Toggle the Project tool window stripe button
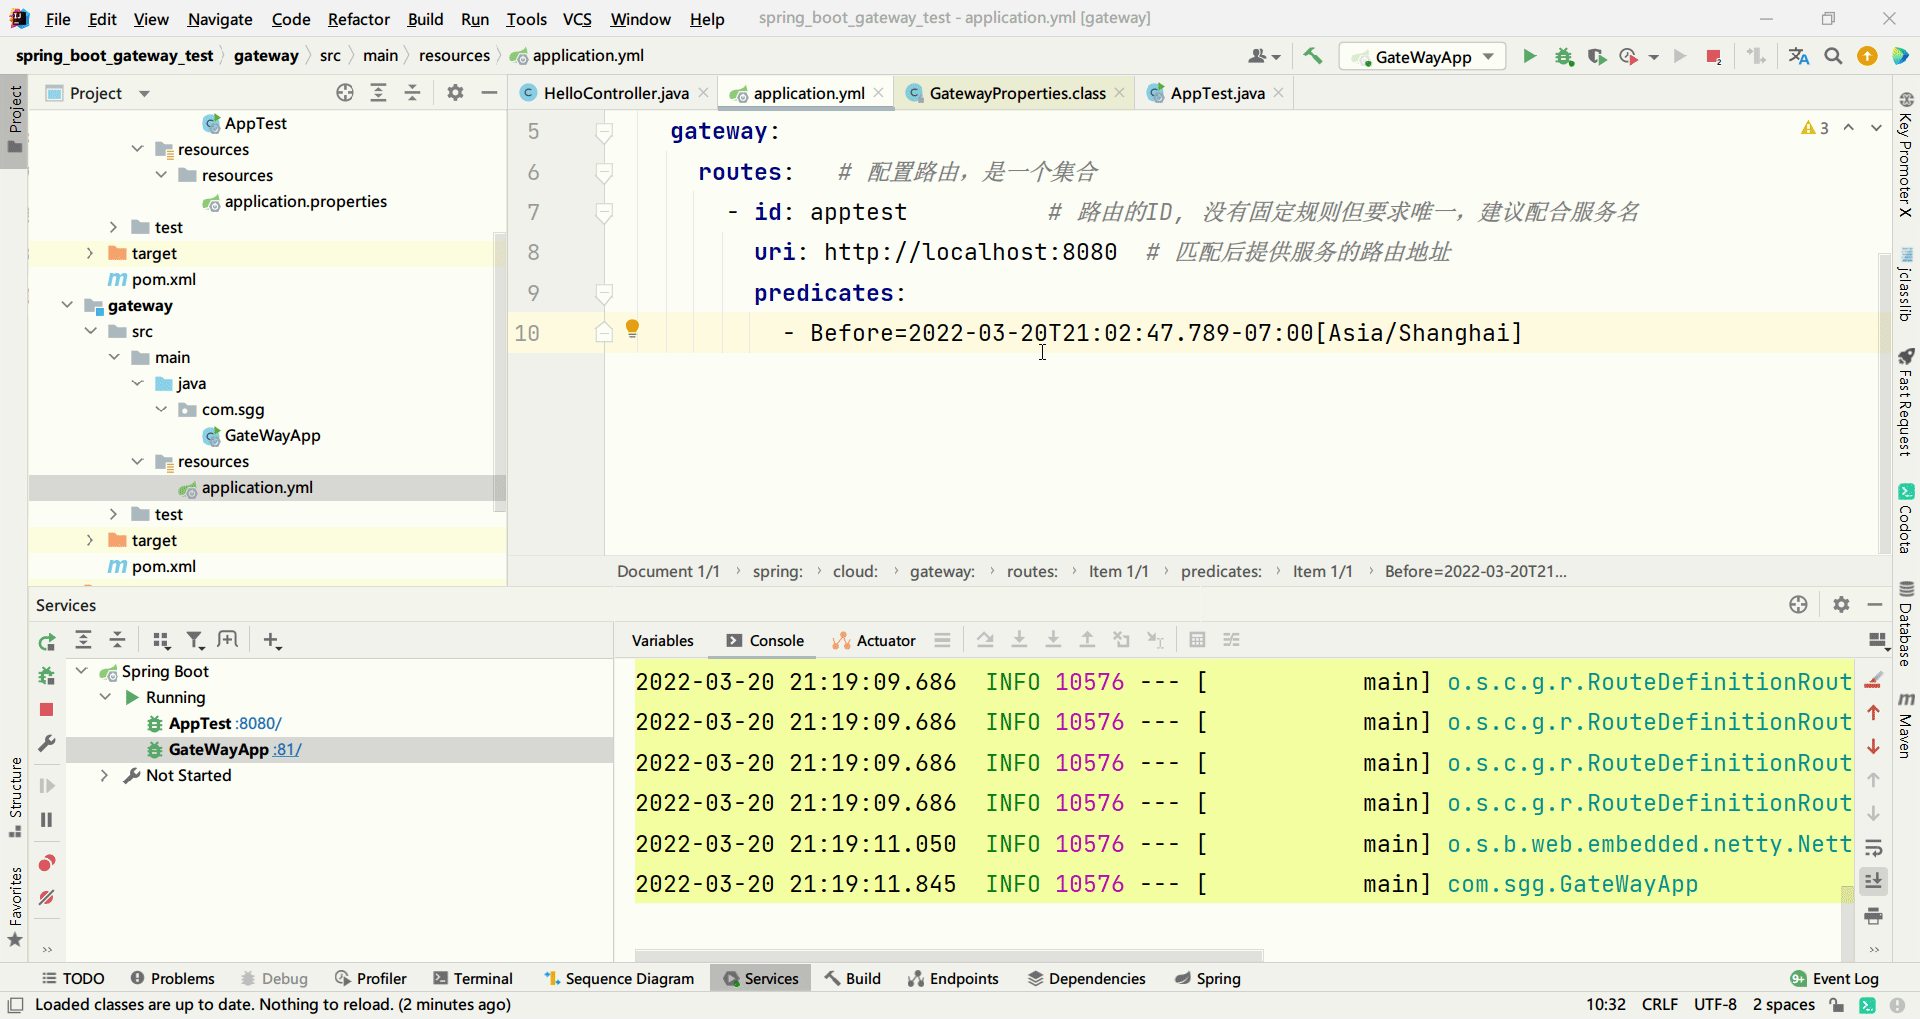This screenshot has width=1920, height=1019. [15, 119]
